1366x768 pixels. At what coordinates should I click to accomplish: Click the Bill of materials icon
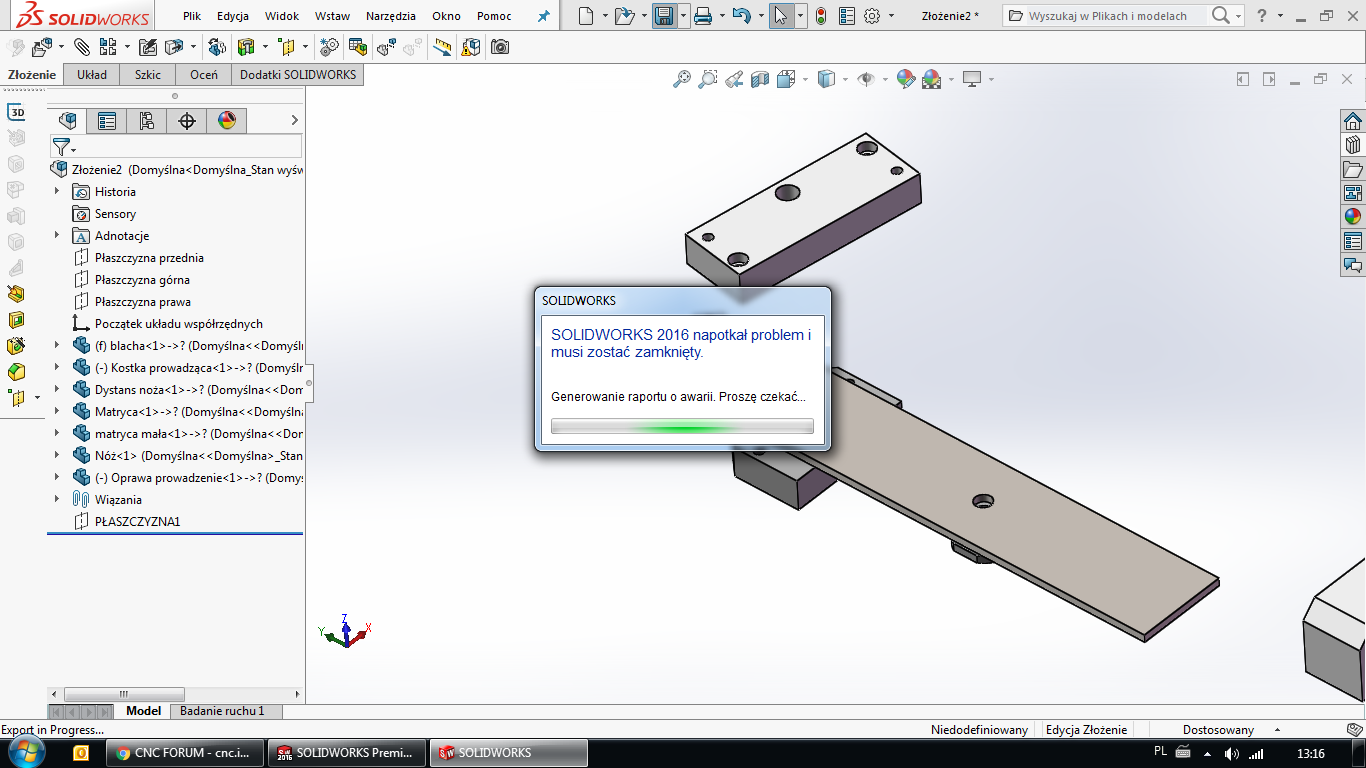pyautogui.click(x=358, y=47)
